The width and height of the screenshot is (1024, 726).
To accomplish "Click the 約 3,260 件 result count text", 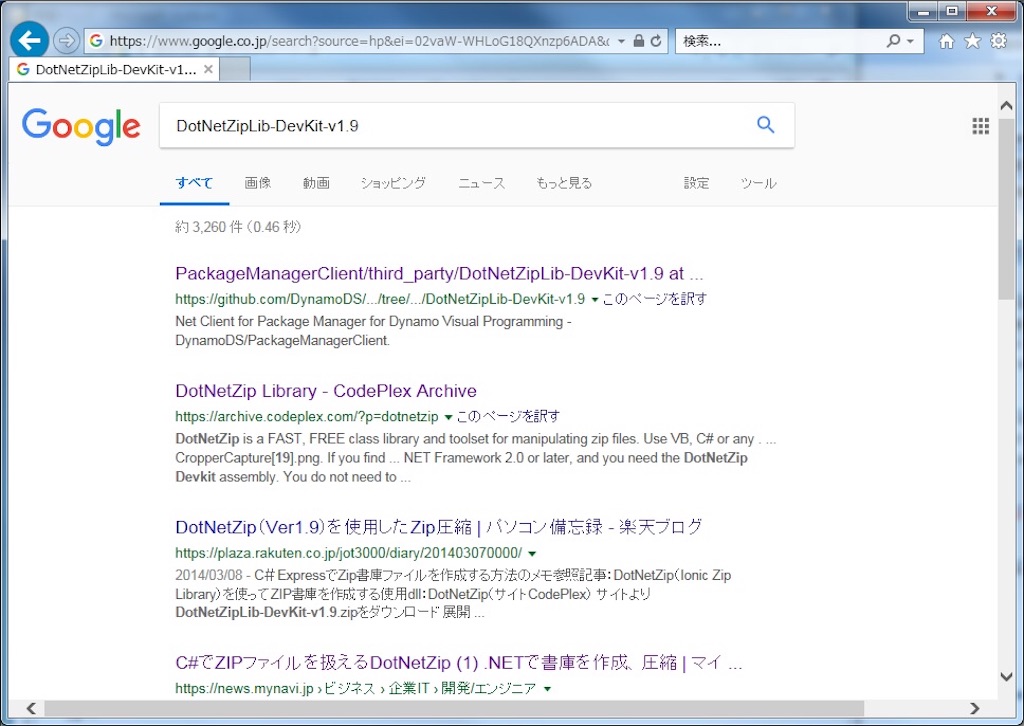I will pyautogui.click(x=238, y=227).
